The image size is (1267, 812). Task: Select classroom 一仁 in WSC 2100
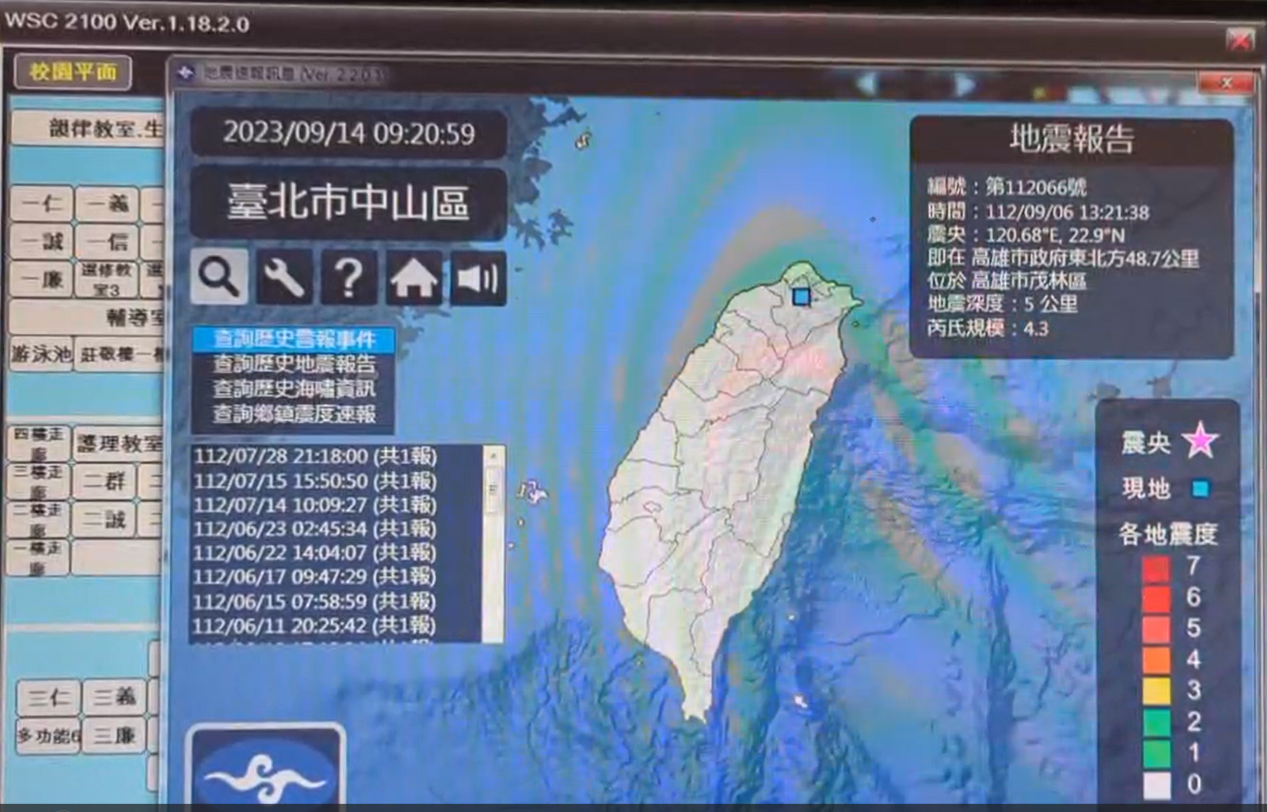(40, 205)
